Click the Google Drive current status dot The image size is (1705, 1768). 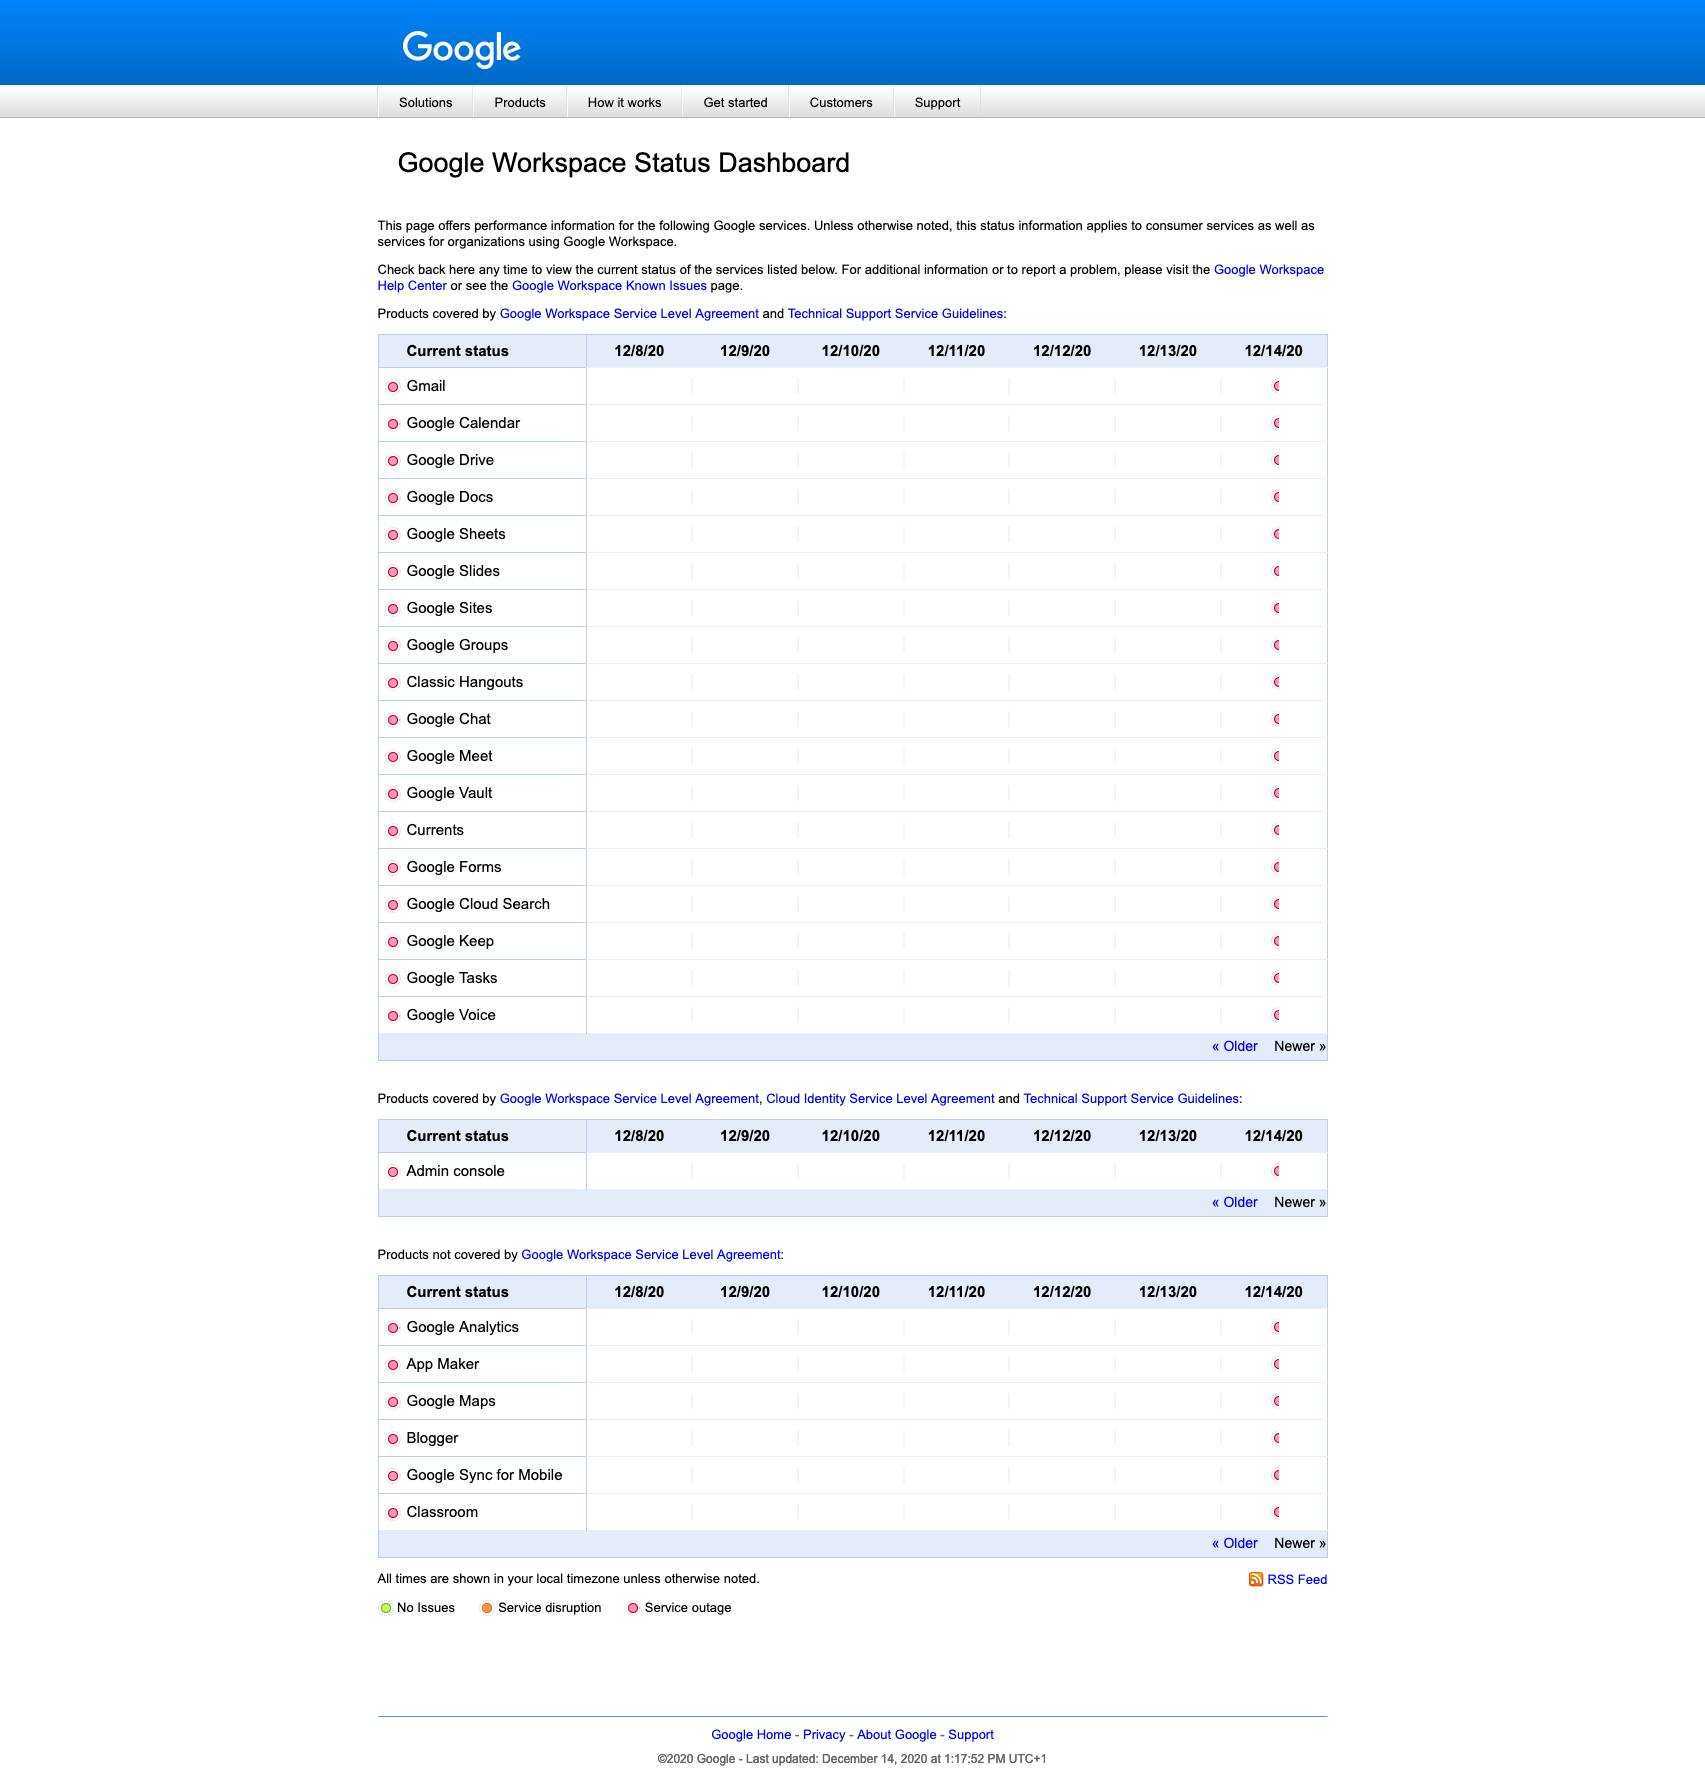(x=393, y=461)
